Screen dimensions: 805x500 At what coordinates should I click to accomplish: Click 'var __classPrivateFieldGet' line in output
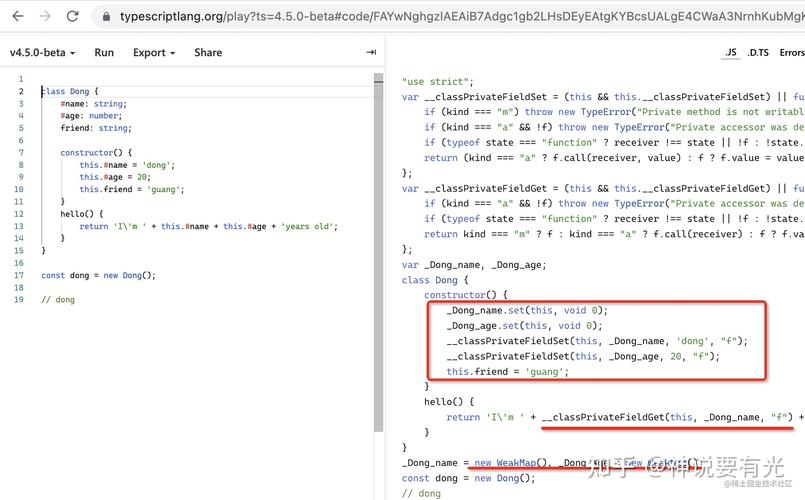click(x=603, y=188)
